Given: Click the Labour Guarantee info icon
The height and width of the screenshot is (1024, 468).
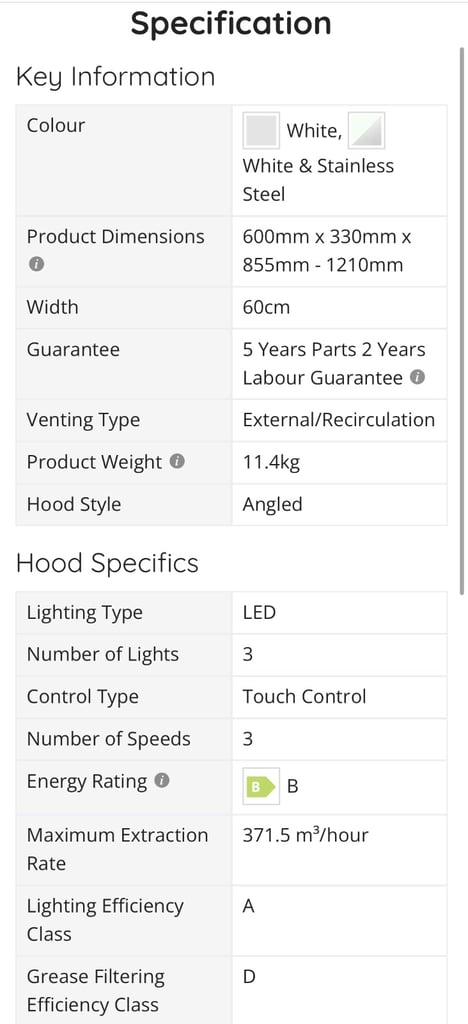Looking at the screenshot, I should (x=418, y=377).
